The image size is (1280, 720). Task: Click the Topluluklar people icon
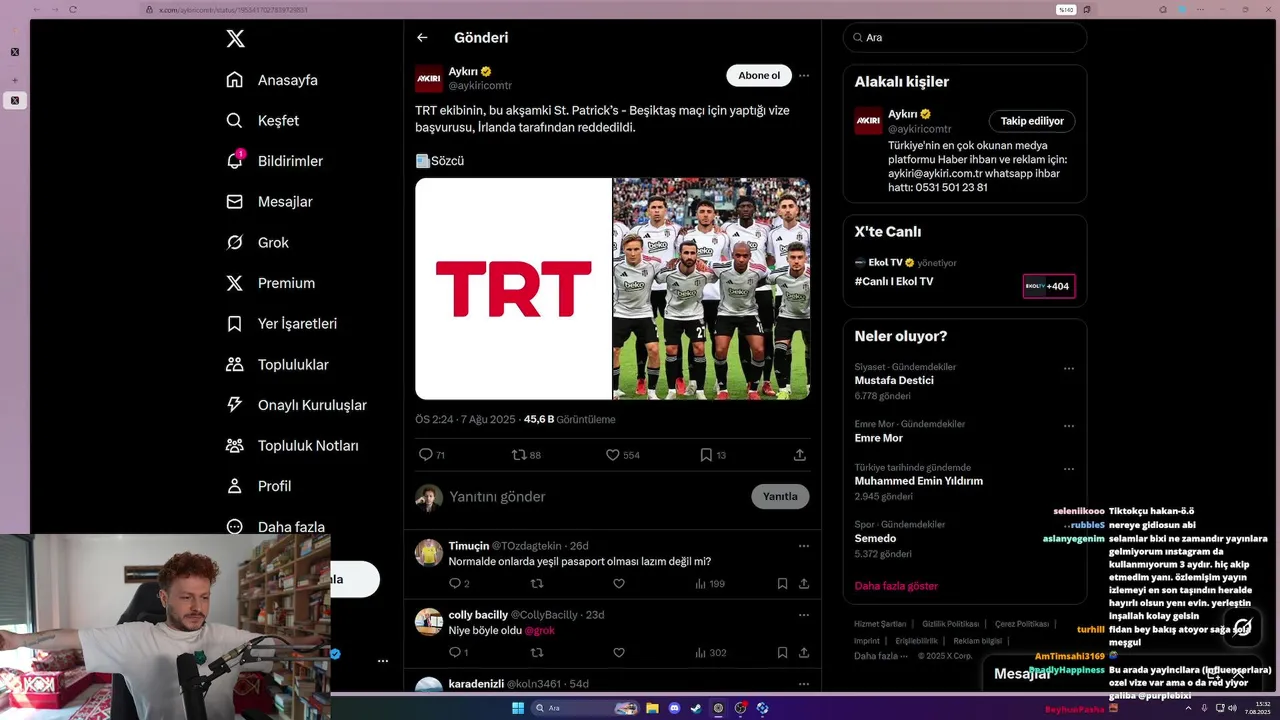pos(235,365)
